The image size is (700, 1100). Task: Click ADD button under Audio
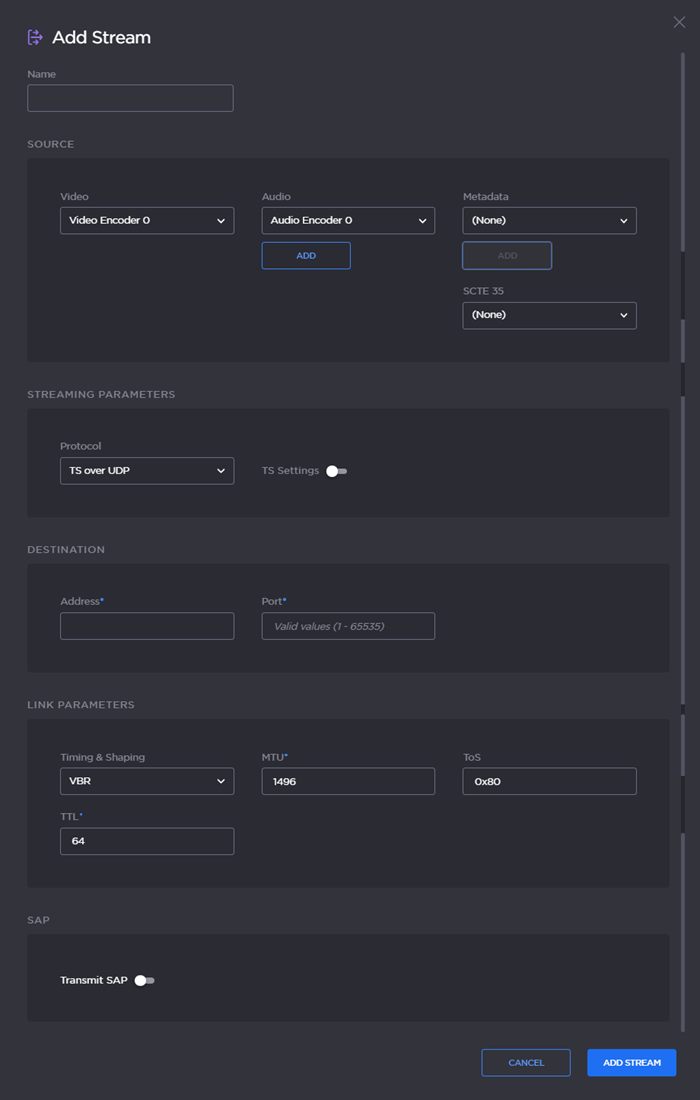point(306,256)
